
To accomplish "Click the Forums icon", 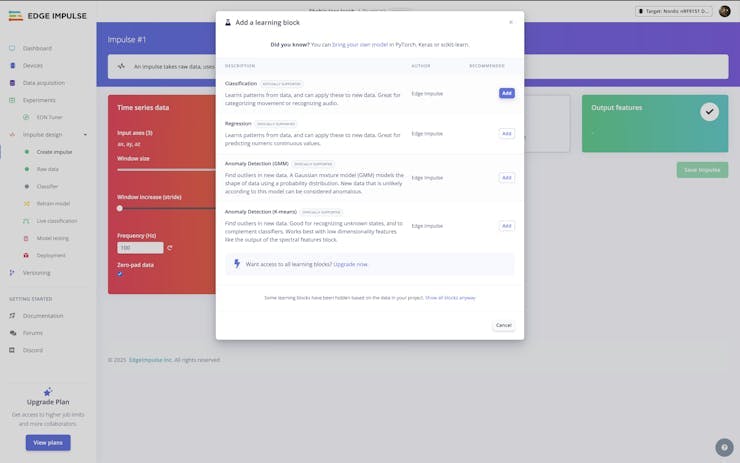I will (12, 333).
